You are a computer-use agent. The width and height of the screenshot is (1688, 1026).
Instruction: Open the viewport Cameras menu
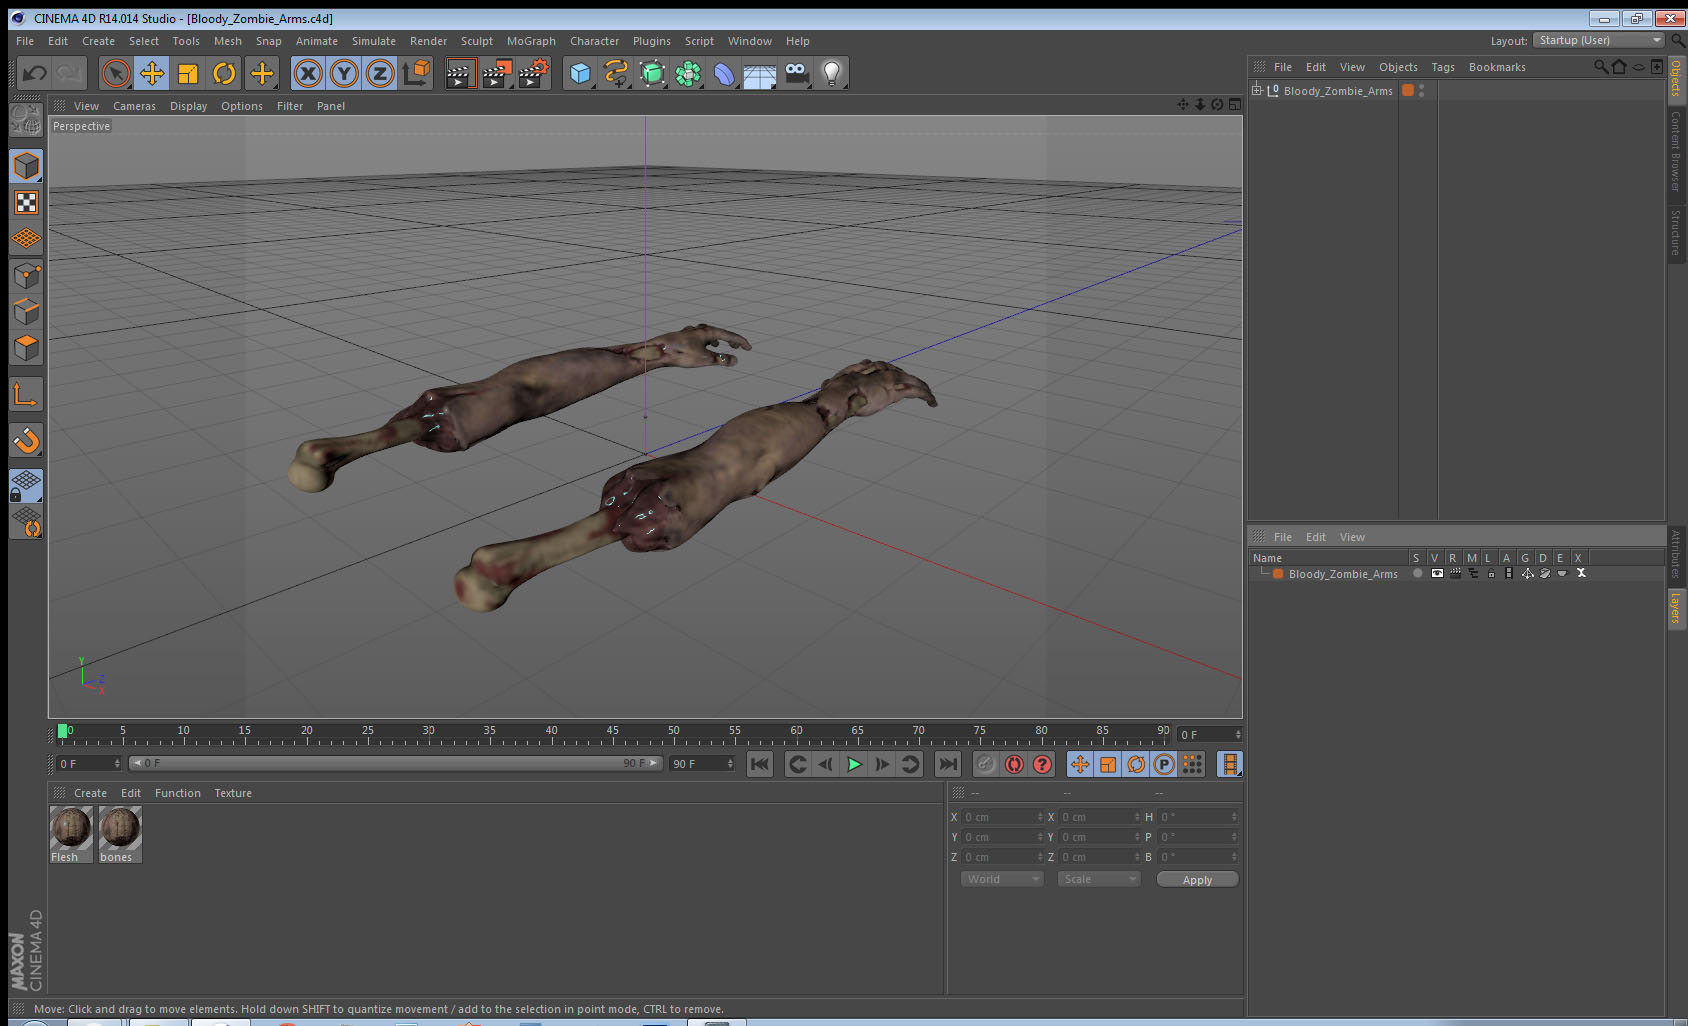tap(134, 106)
